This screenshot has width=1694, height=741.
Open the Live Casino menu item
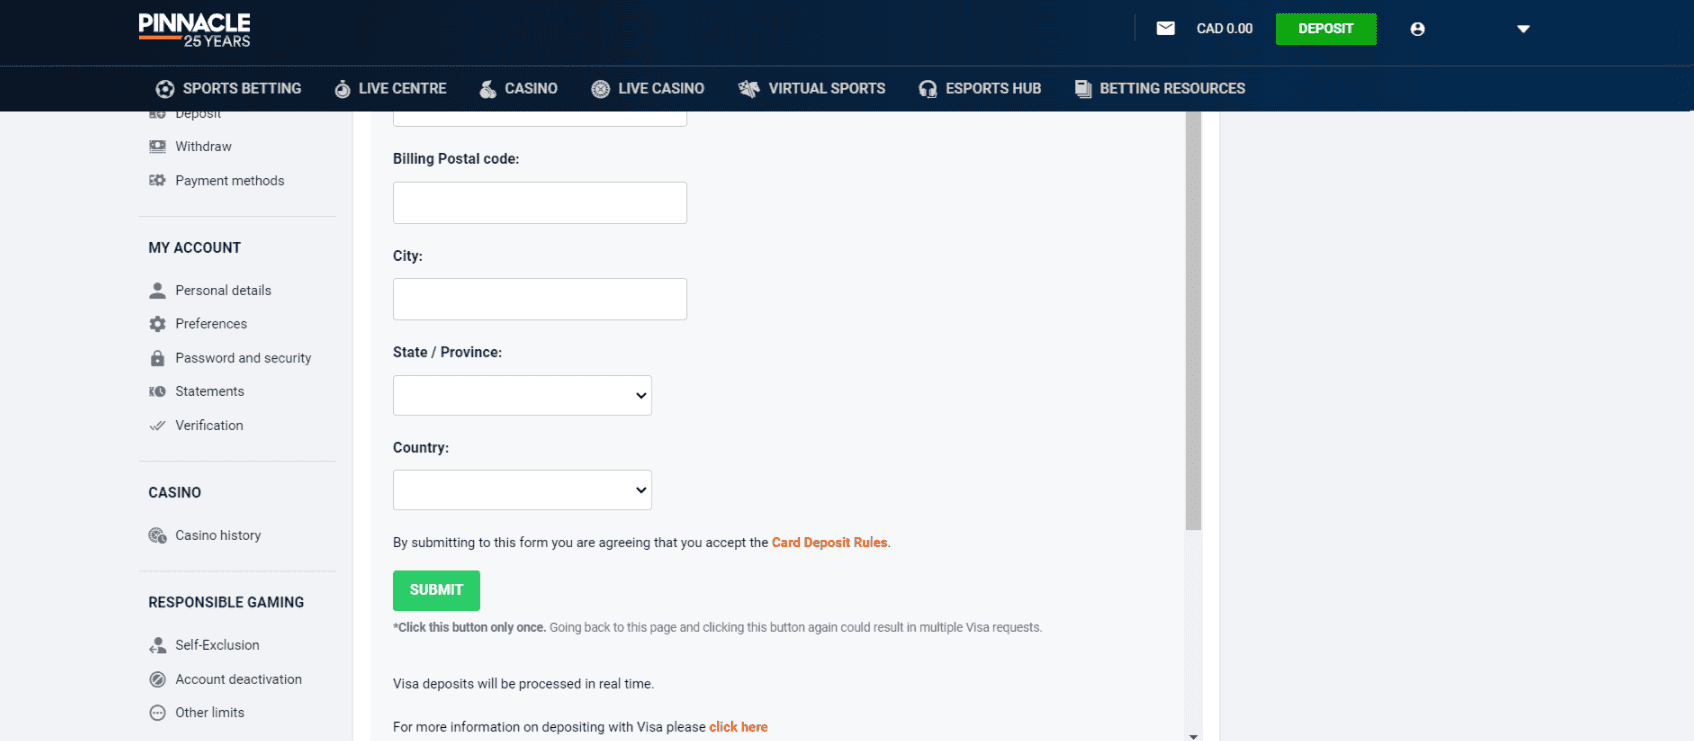pos(648,89)
